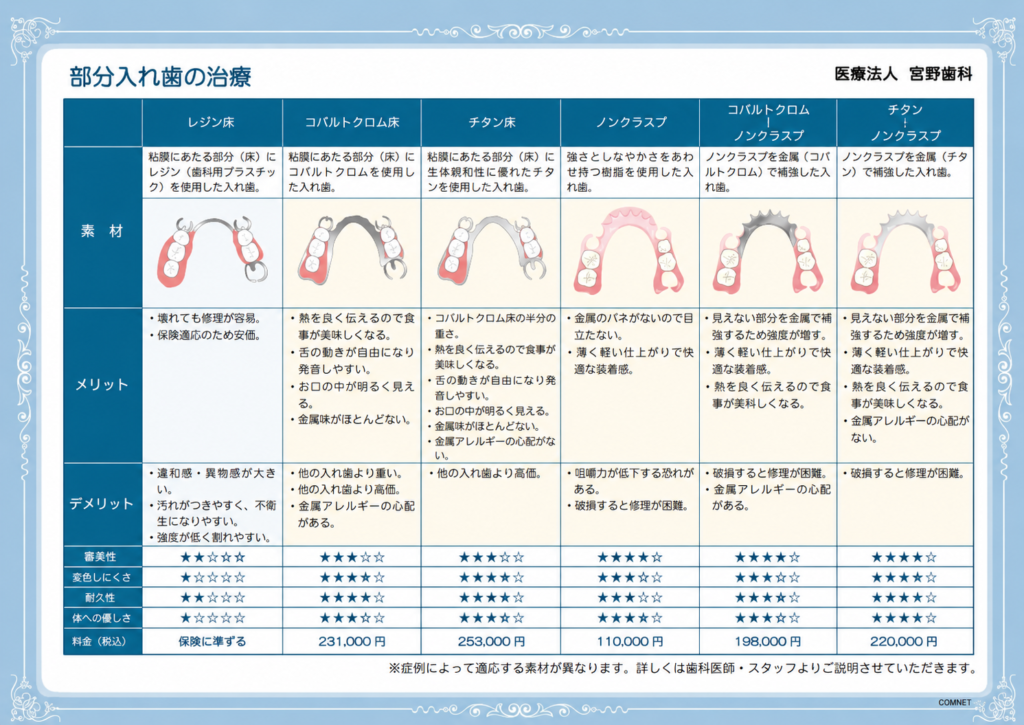
Task: Click the レジン床 denture illustration
Action: coord(212,252)
